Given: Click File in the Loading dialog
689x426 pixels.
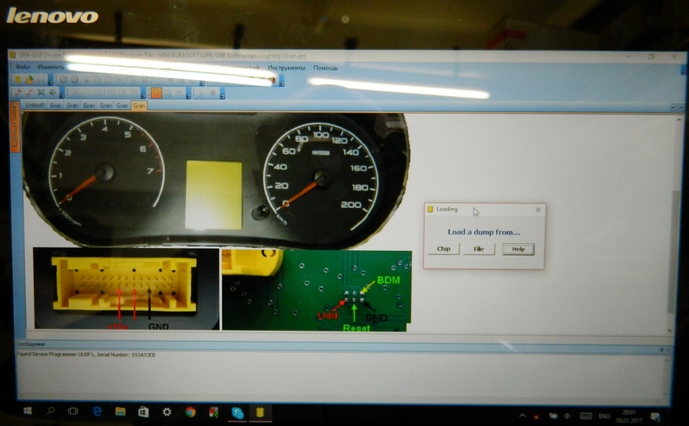Looking at the screenshot, I should coord(479,249).
